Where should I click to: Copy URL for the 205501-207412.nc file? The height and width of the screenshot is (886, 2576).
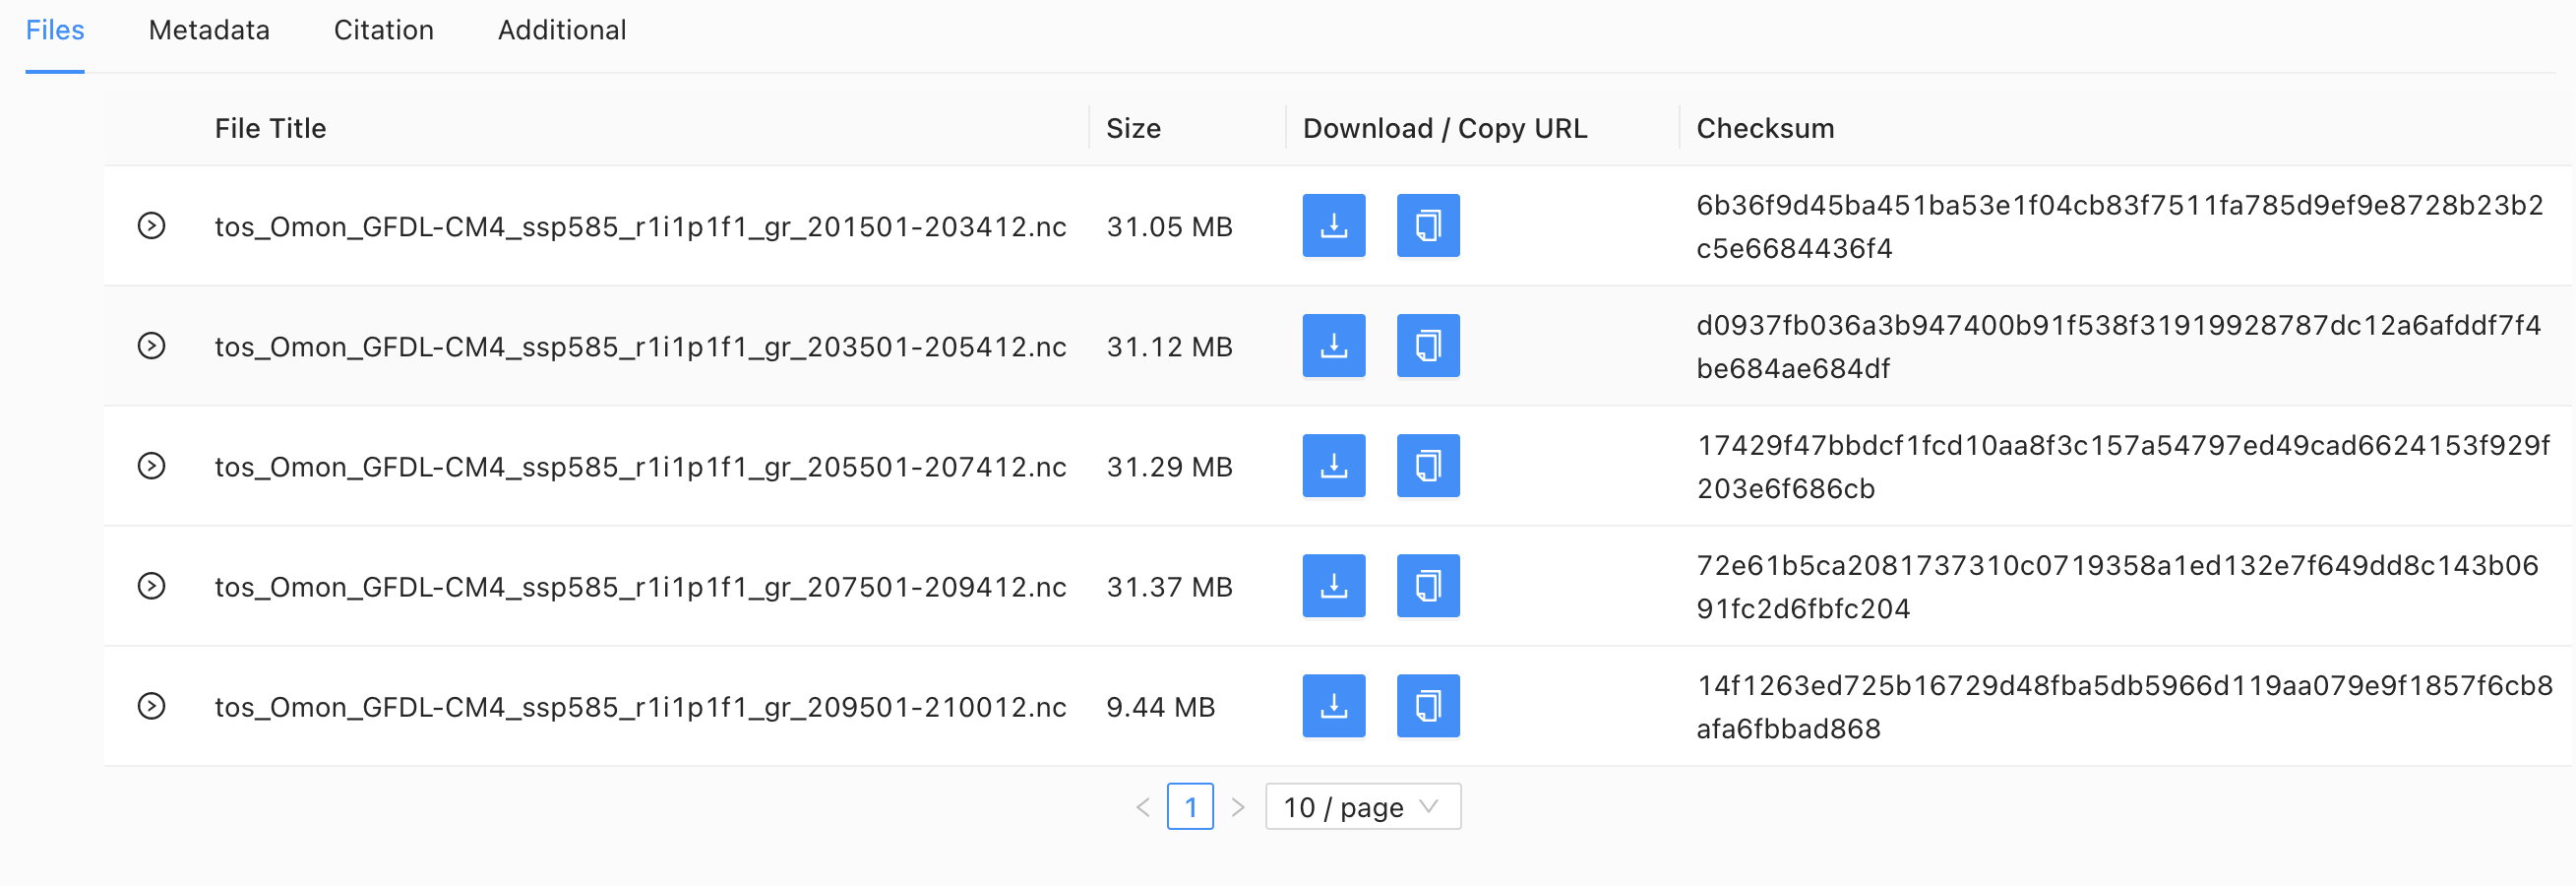(1427, 465)
